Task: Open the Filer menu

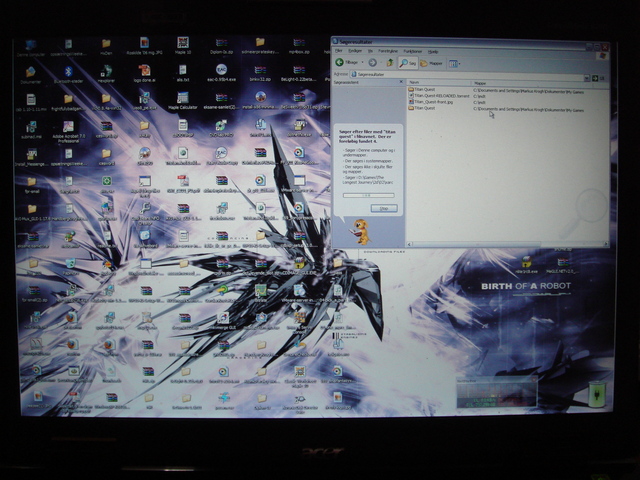Action: (x=339, y=51)
